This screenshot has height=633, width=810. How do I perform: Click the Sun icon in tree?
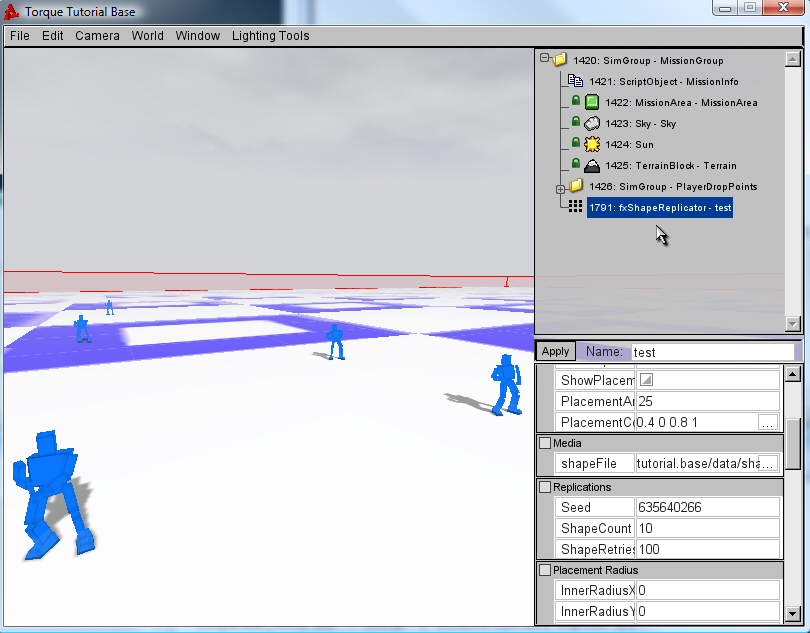[x=592, y=144]
